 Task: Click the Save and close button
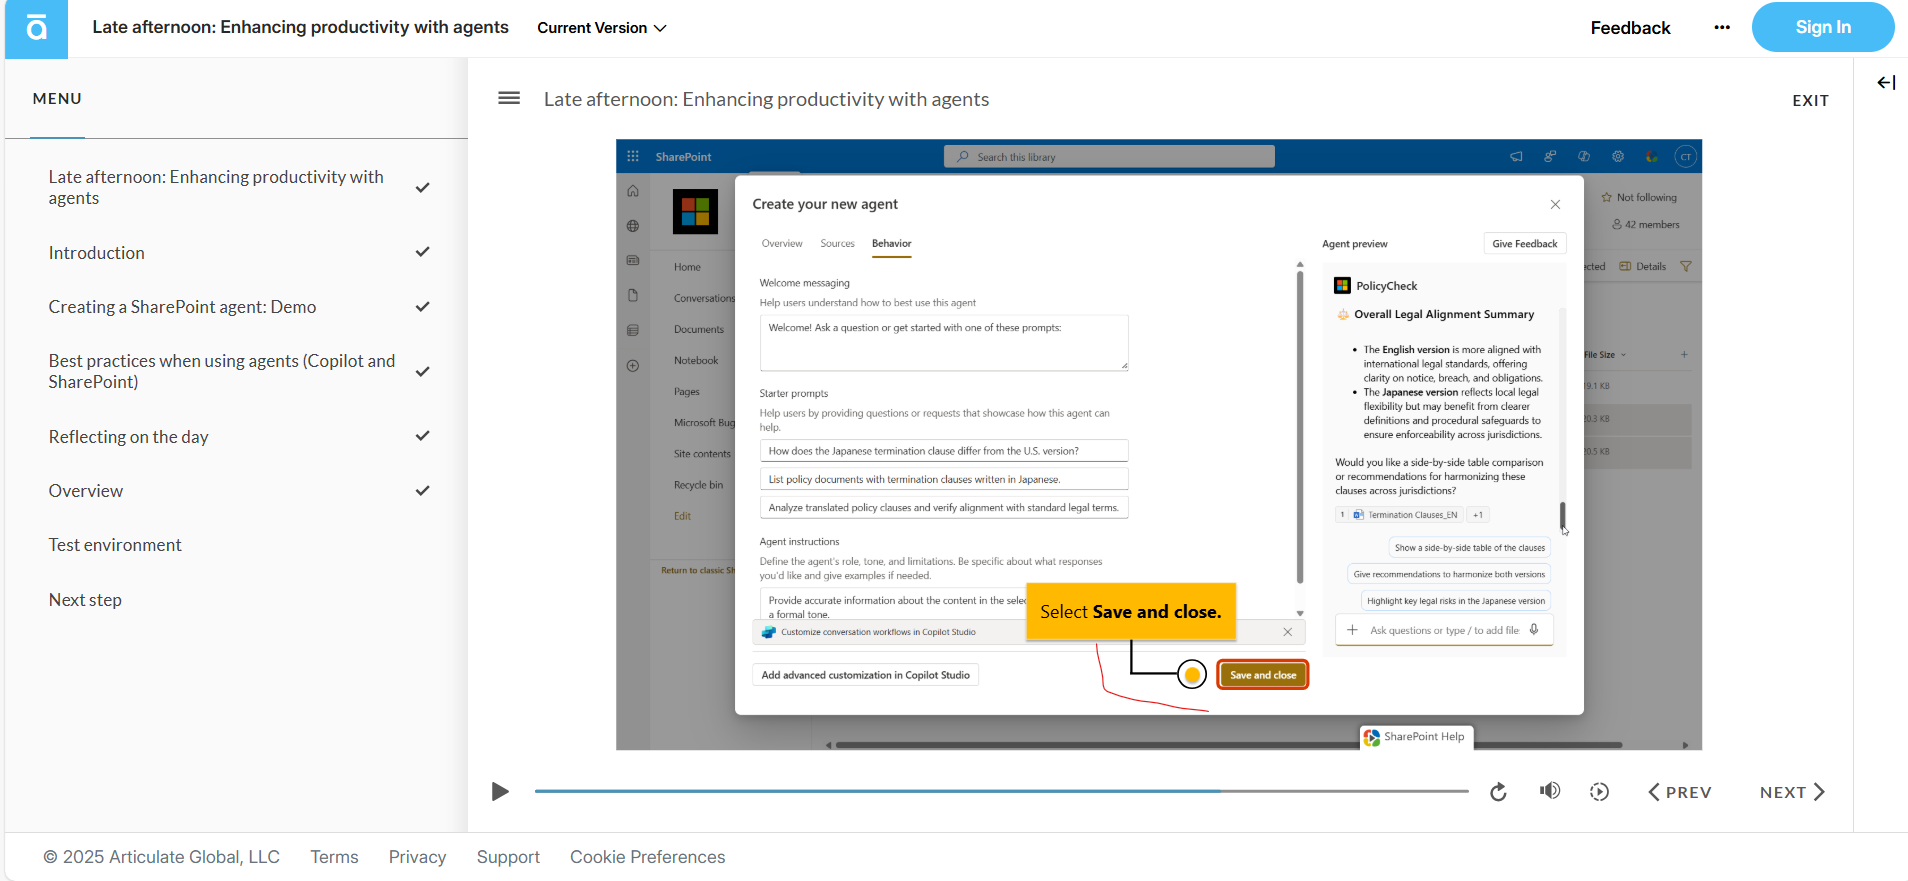click(x=1263, y=675)
